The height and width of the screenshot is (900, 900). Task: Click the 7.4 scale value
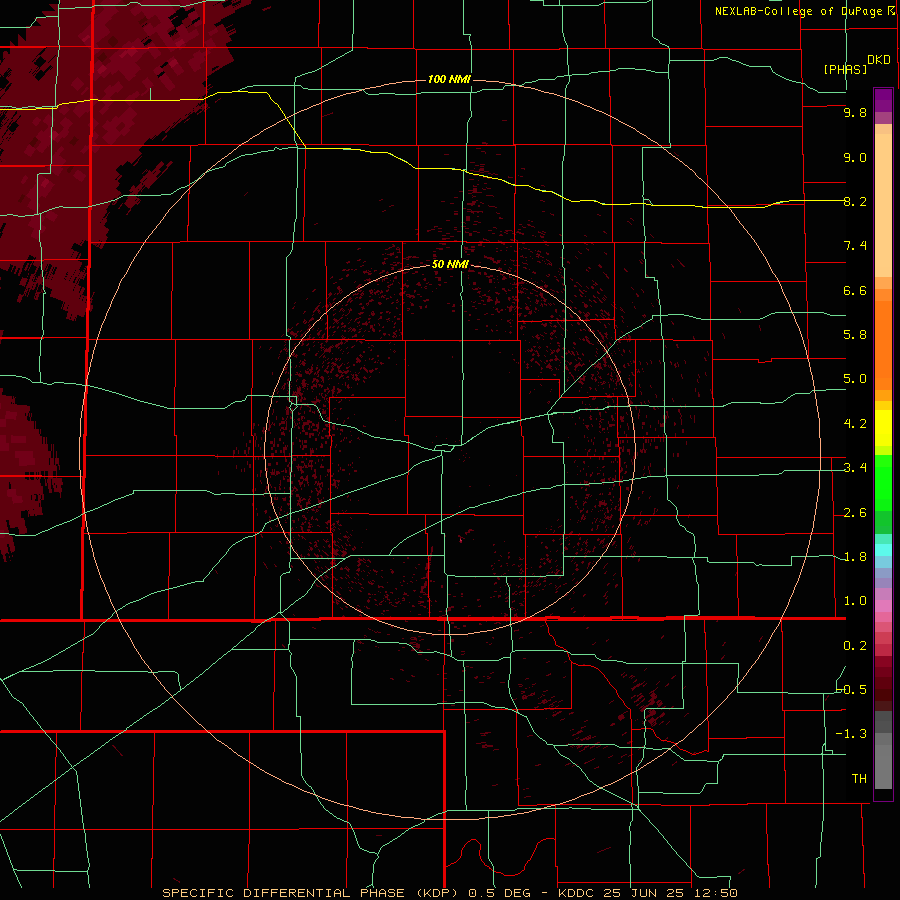(x=855, y=246)
